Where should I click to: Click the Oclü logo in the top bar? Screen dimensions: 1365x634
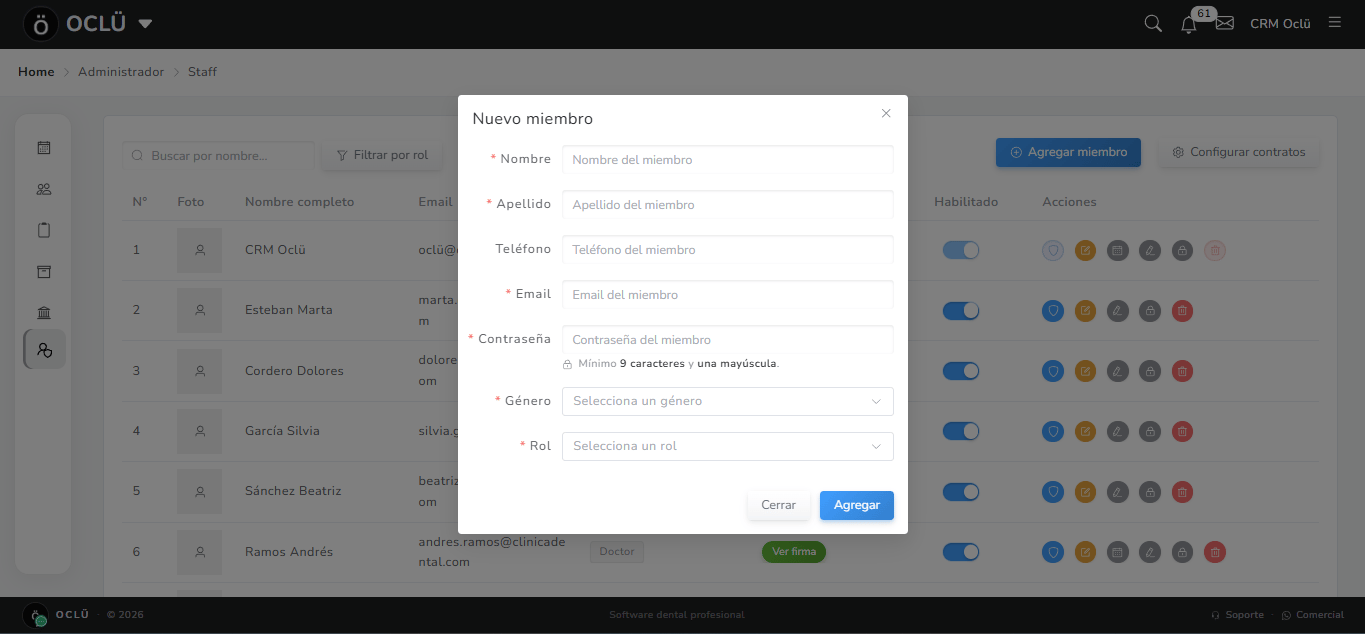point(41,24)
